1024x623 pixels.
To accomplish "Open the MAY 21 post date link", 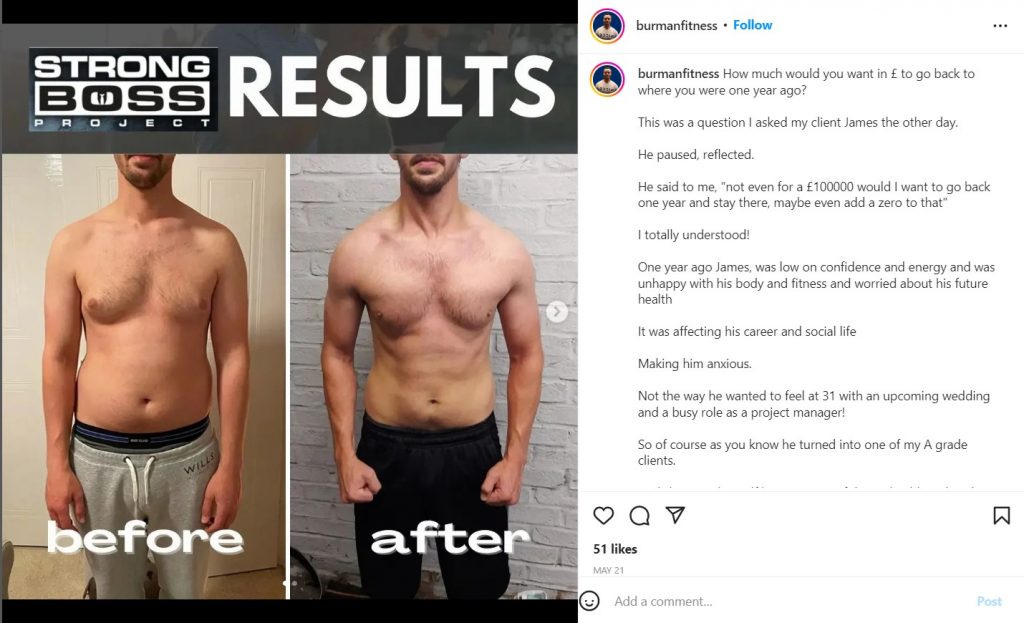I will (x=608, y=570).
